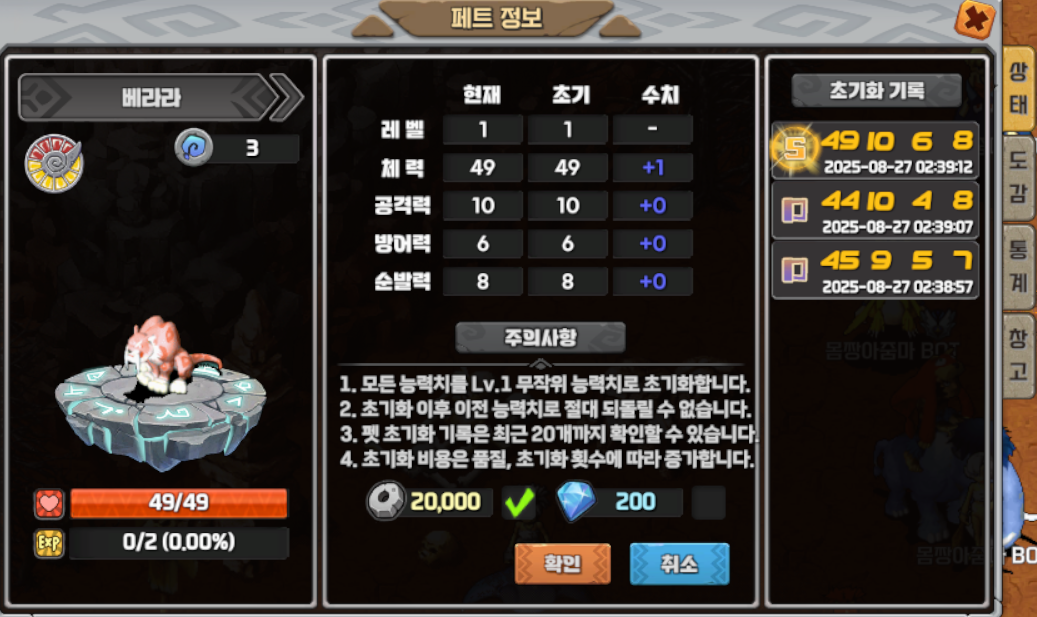Cancel with the blue 취소 button

click(x=679, y=563)
